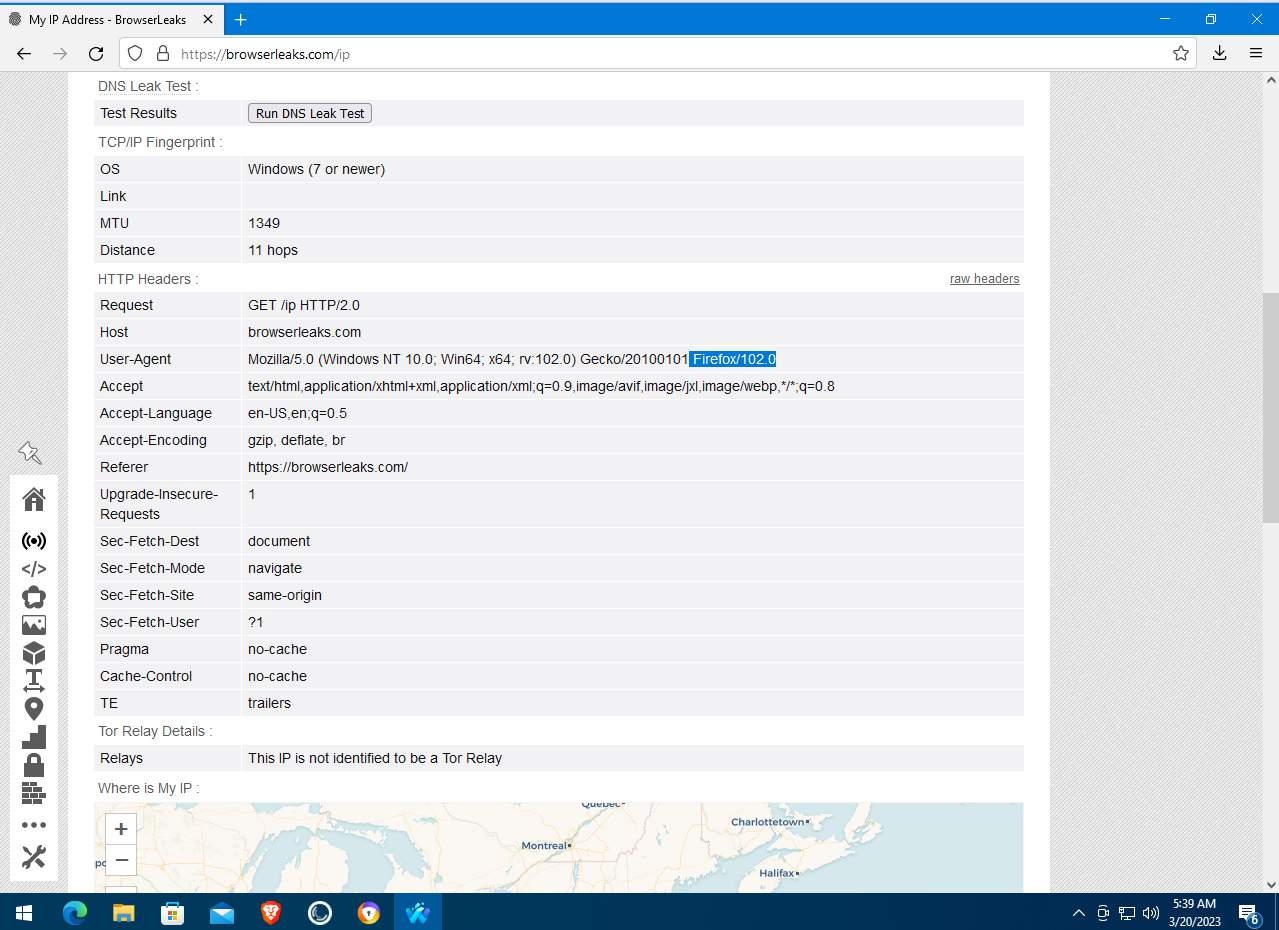This screenshot has height=930, width=1279.
Task: Open the WebGL cube icon in the sidebar
Action: (34, 653)
